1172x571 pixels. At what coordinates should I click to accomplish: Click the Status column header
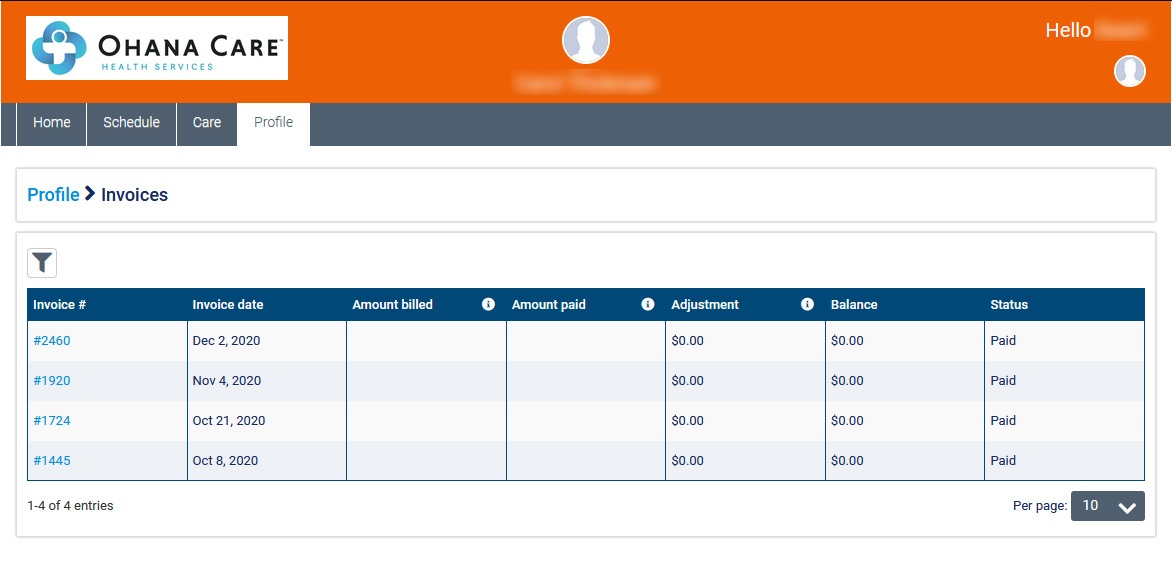pos(1009,305)
